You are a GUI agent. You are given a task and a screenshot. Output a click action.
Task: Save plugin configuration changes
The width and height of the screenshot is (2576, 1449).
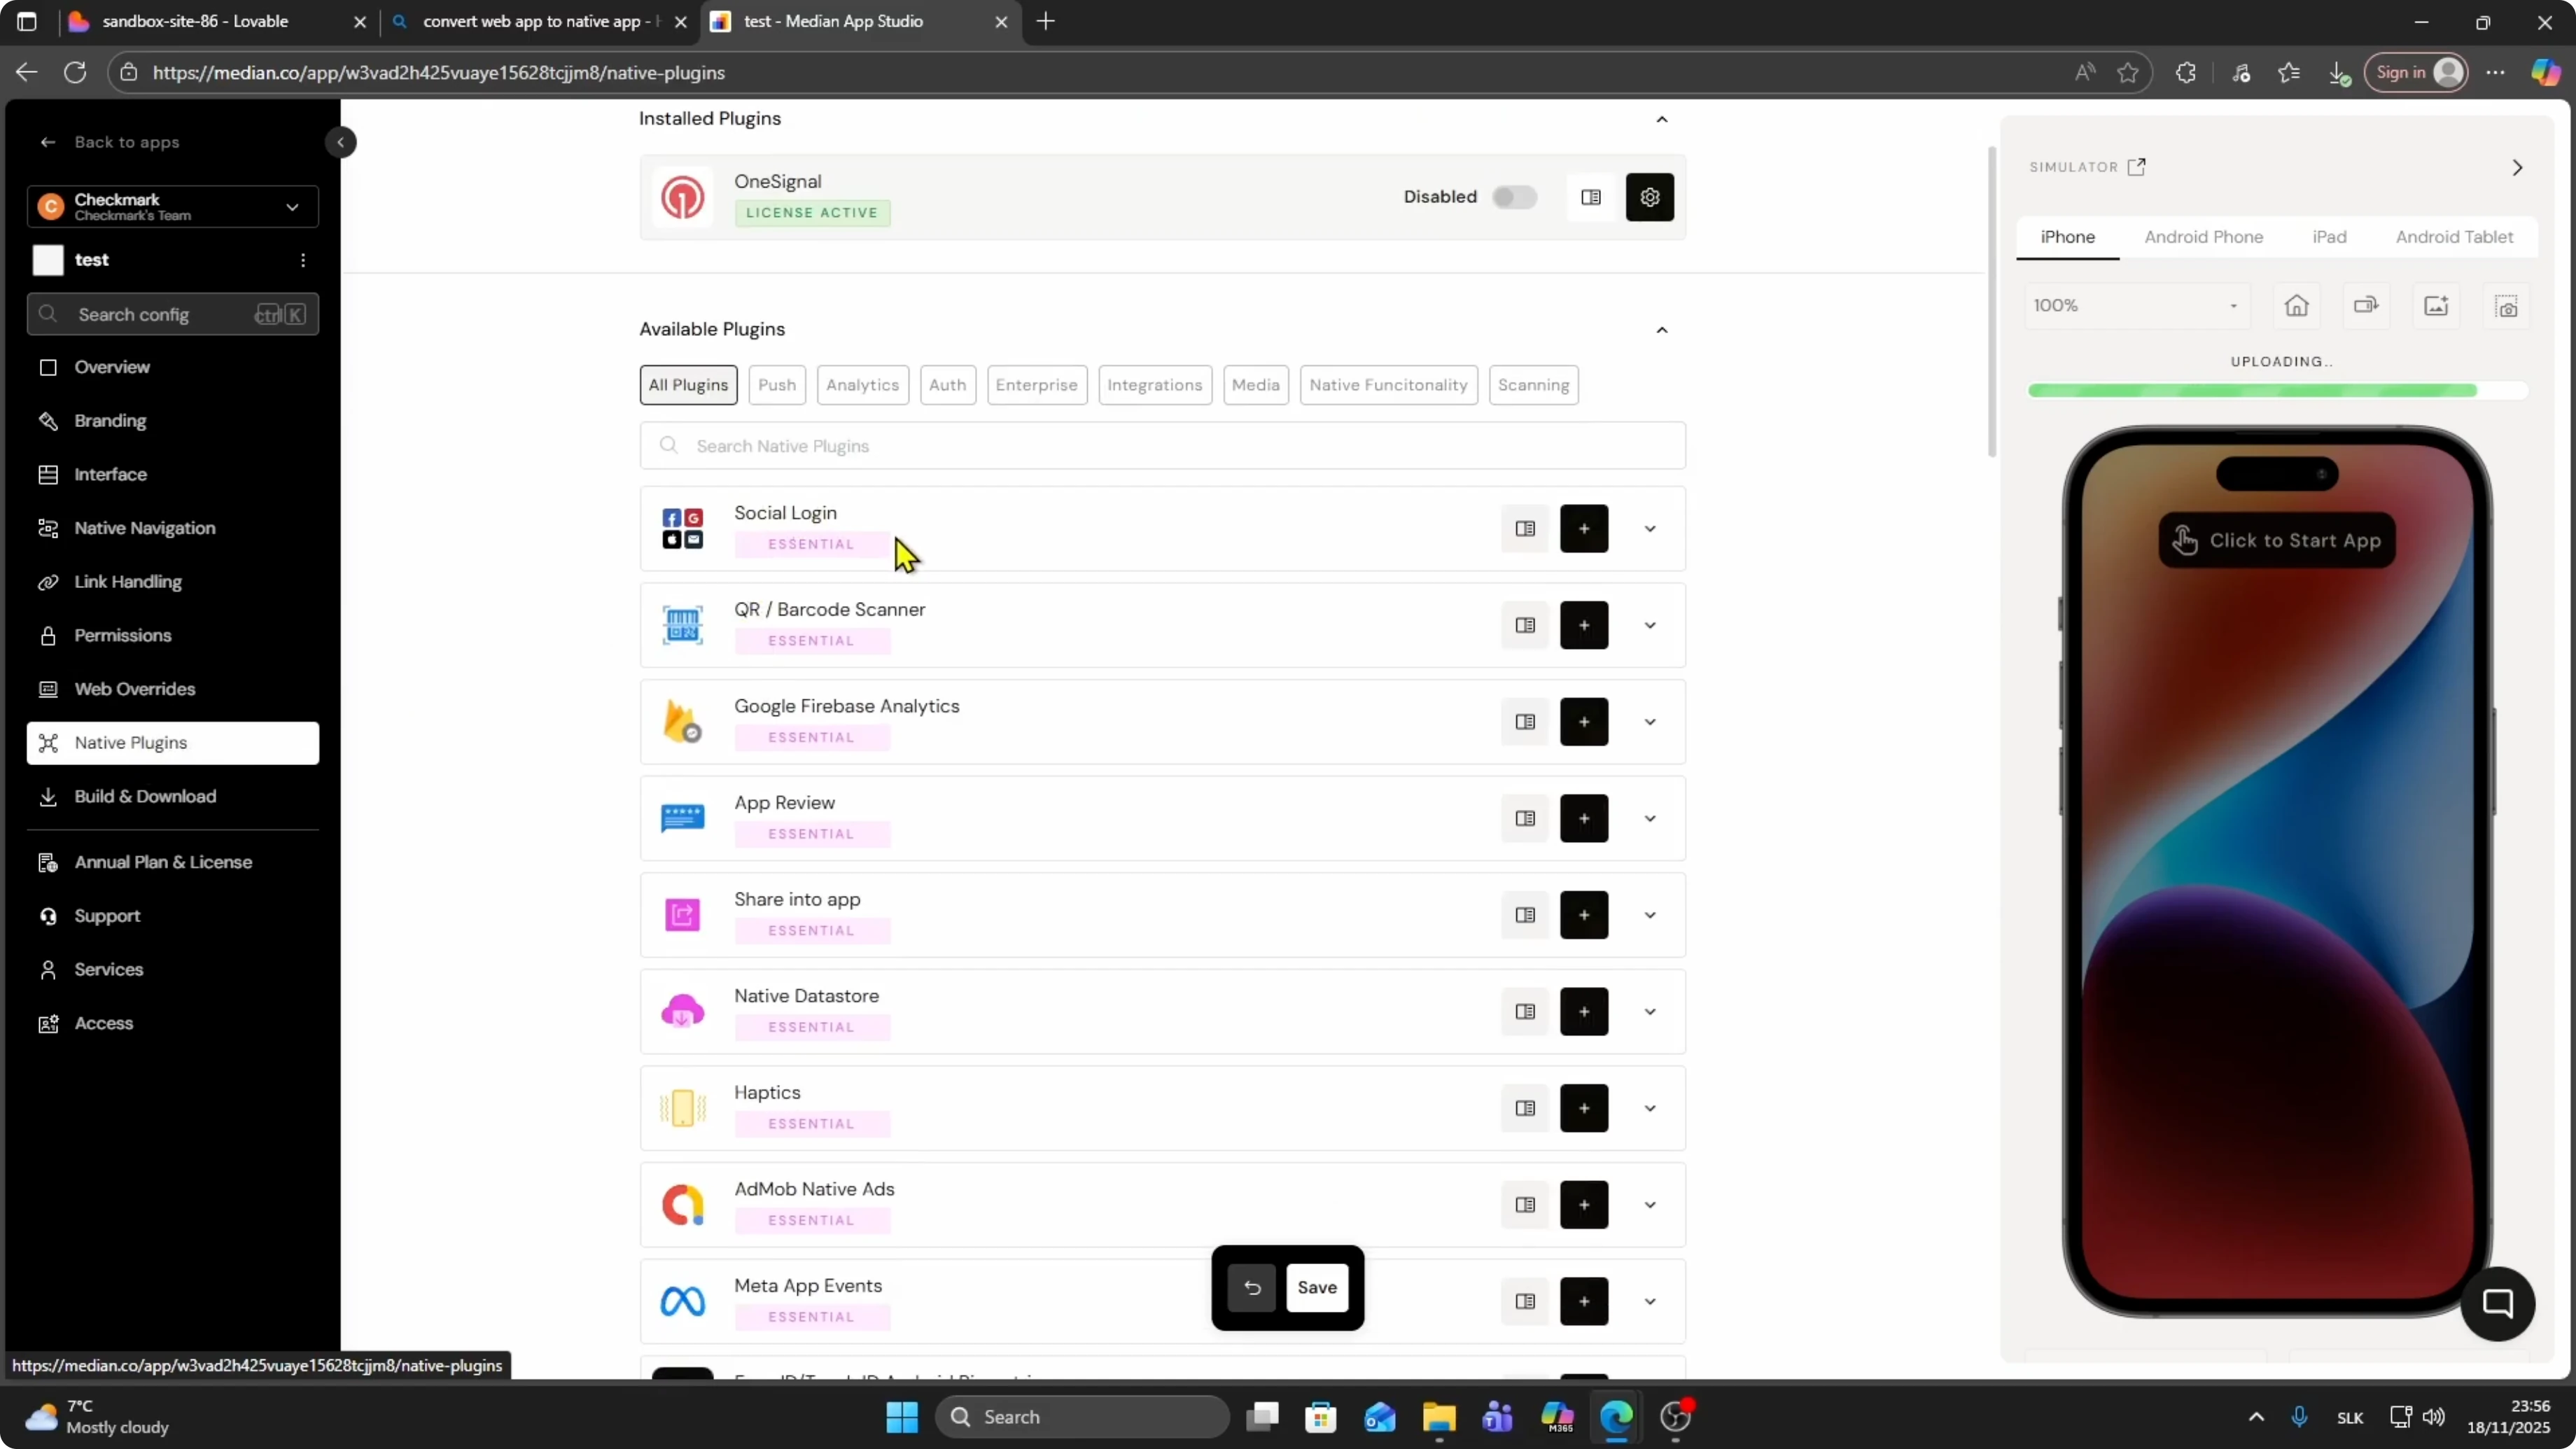1316,1288
